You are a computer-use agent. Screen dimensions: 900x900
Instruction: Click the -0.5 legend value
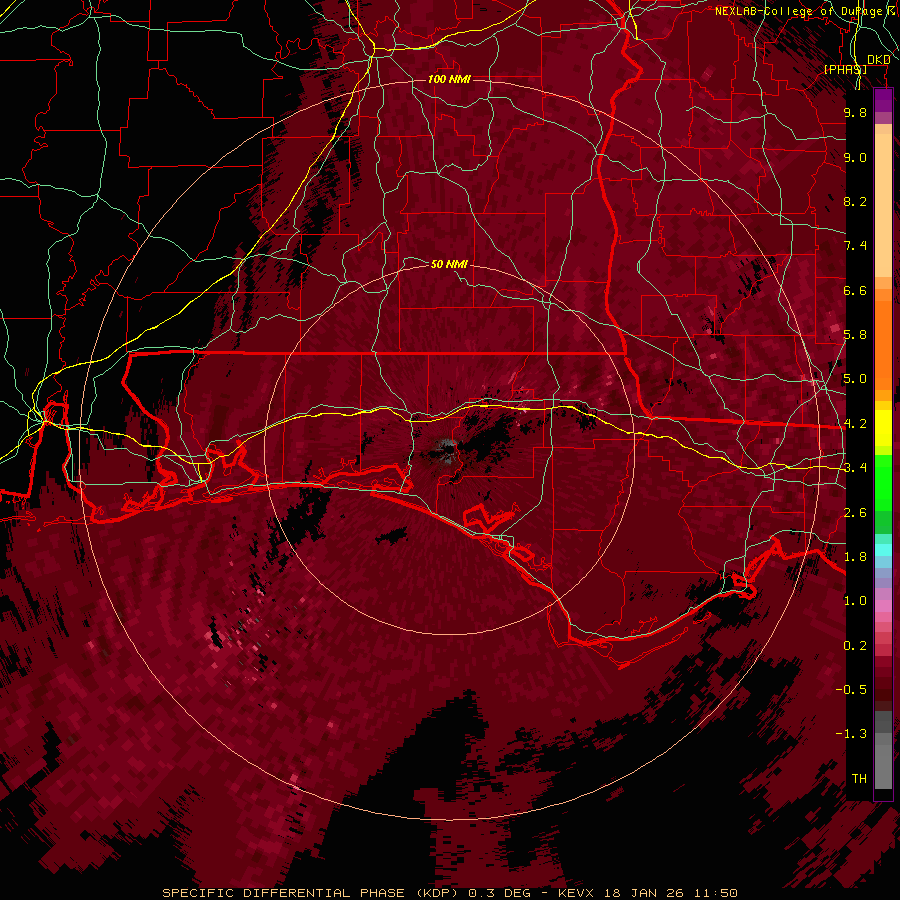pos(851,690)
